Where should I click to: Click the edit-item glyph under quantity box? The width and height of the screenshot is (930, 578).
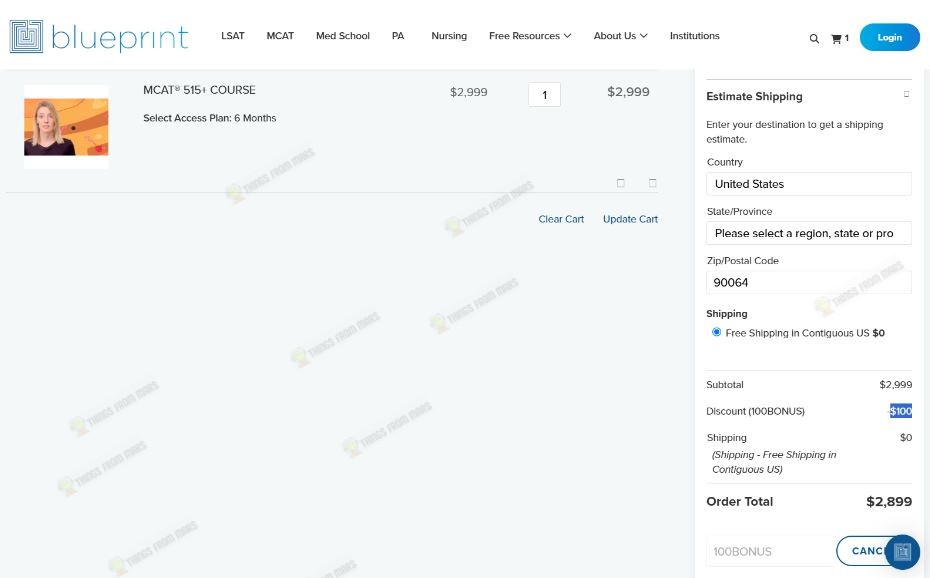point(620,183)
